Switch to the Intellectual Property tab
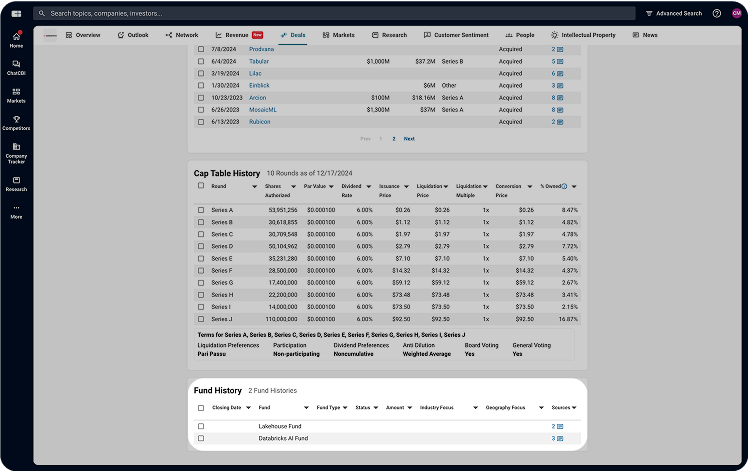Image resolution: width=748 pixels, height=471 pixels. coord(583,35)
